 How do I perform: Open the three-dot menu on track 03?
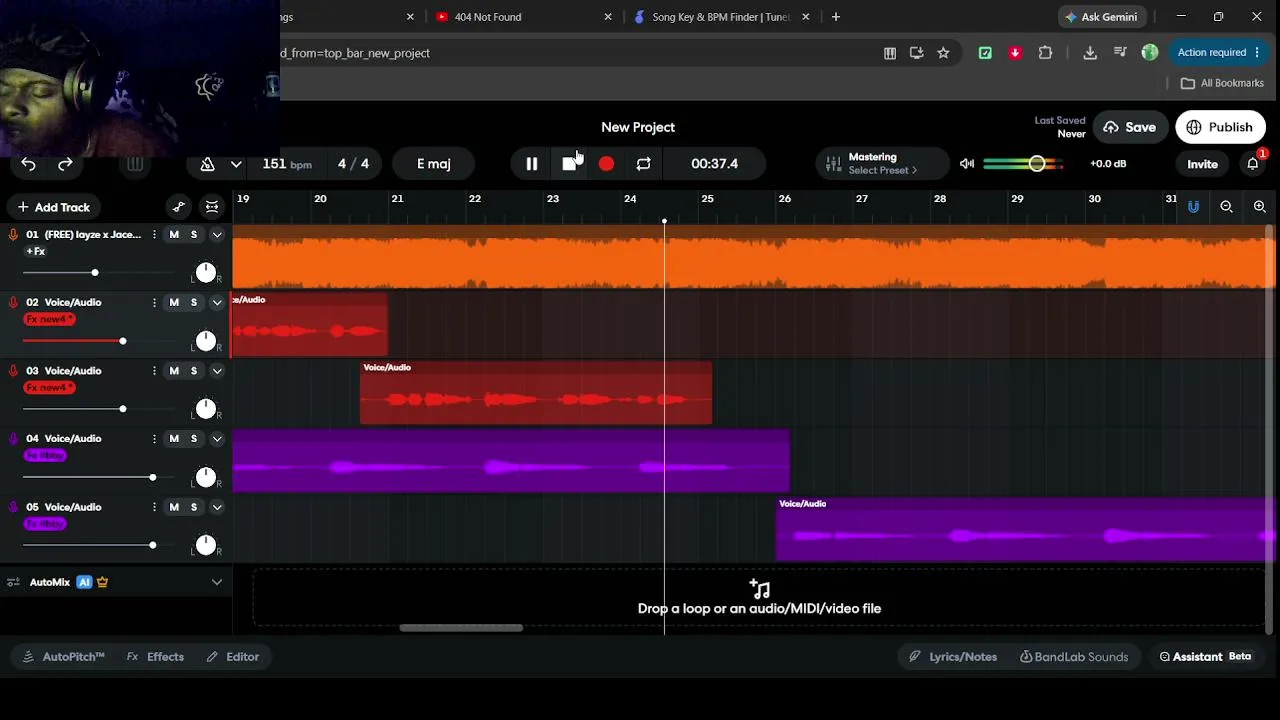pos(154,371)
